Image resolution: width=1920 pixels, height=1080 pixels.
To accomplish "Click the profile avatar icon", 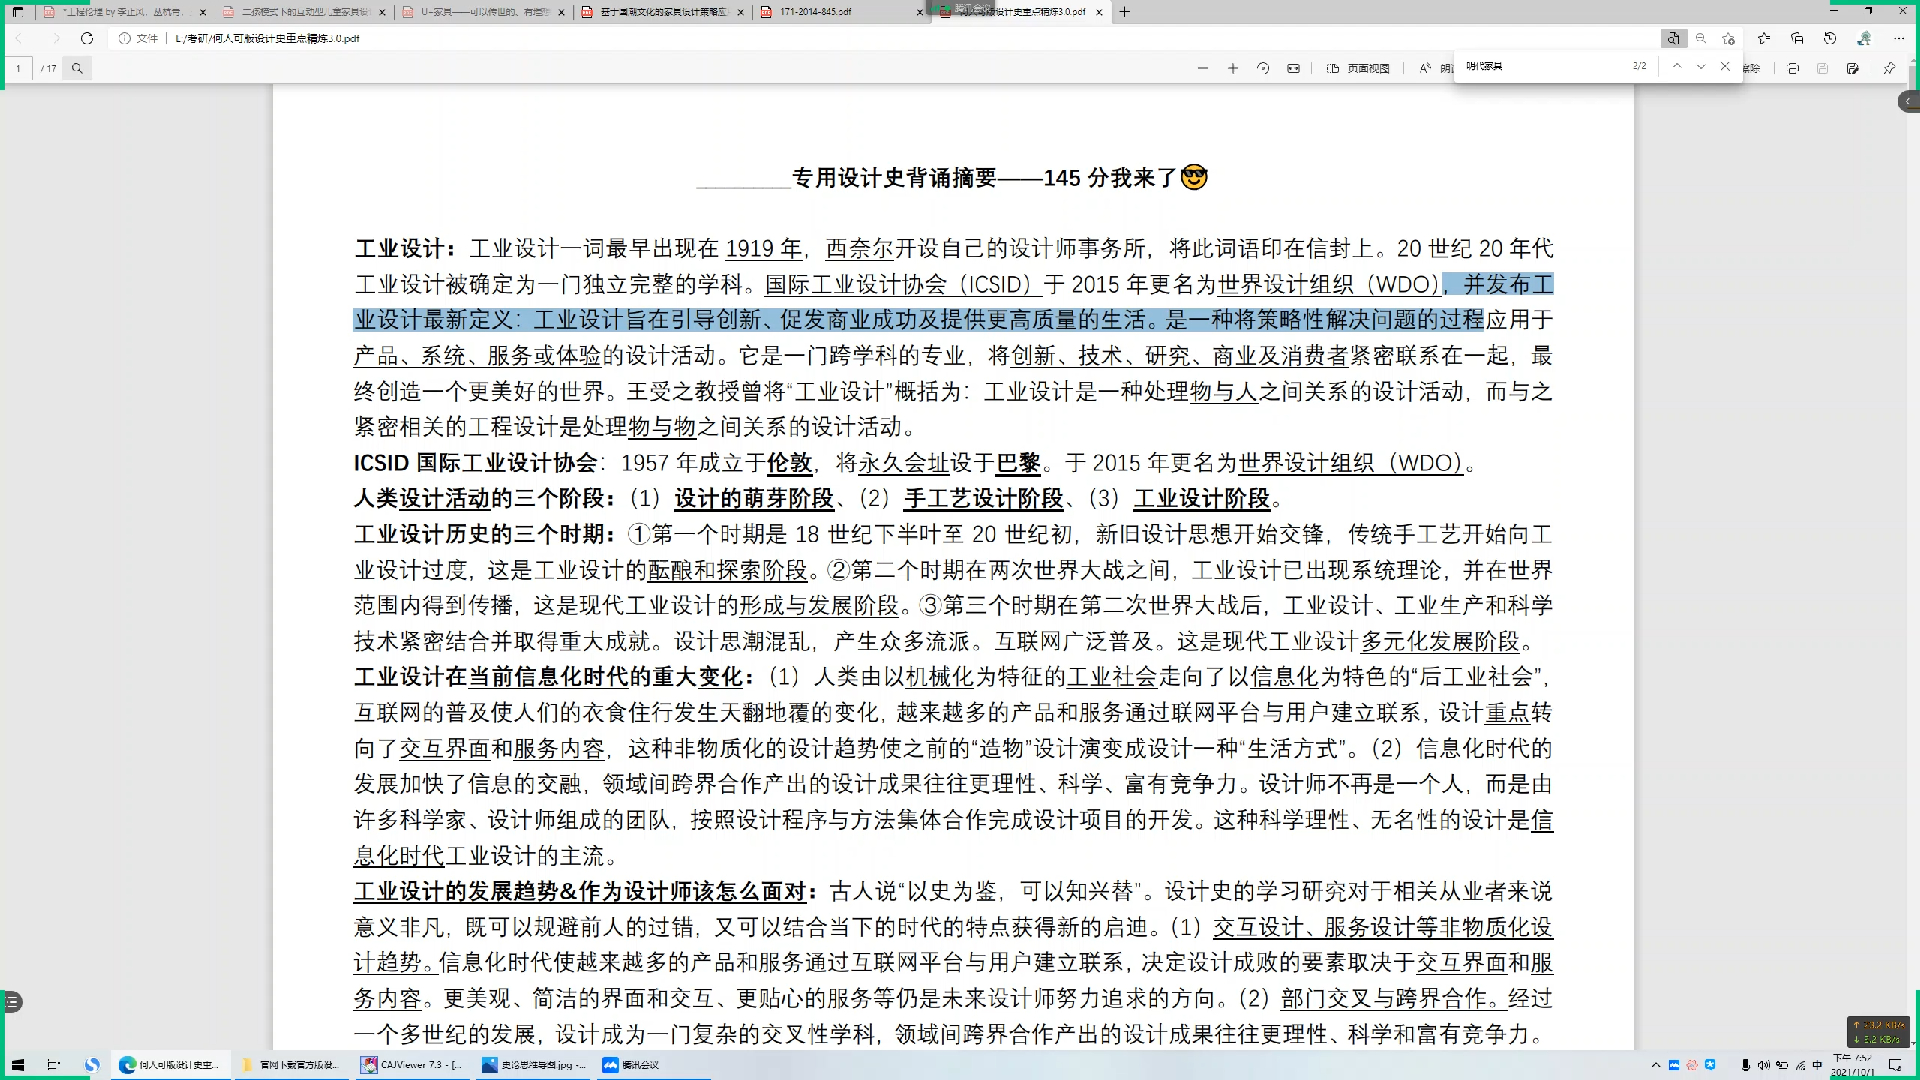I will coord(1864,38).
